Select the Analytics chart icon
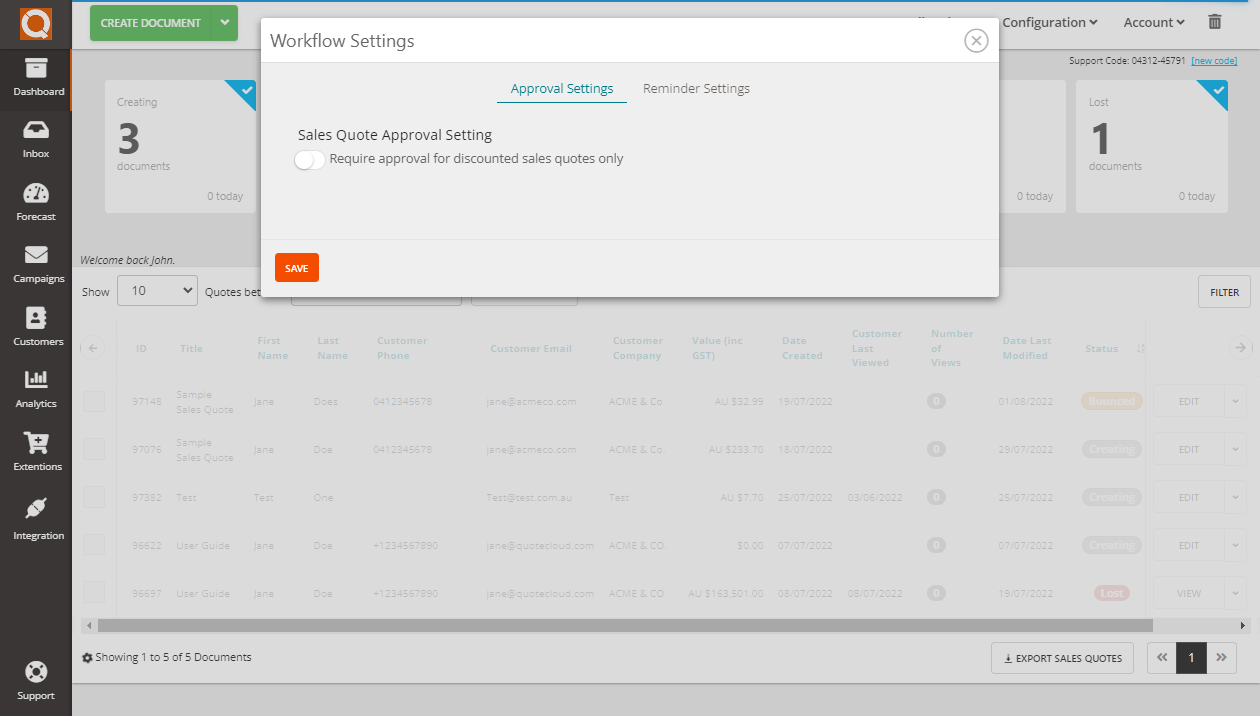 coord(36,387)
